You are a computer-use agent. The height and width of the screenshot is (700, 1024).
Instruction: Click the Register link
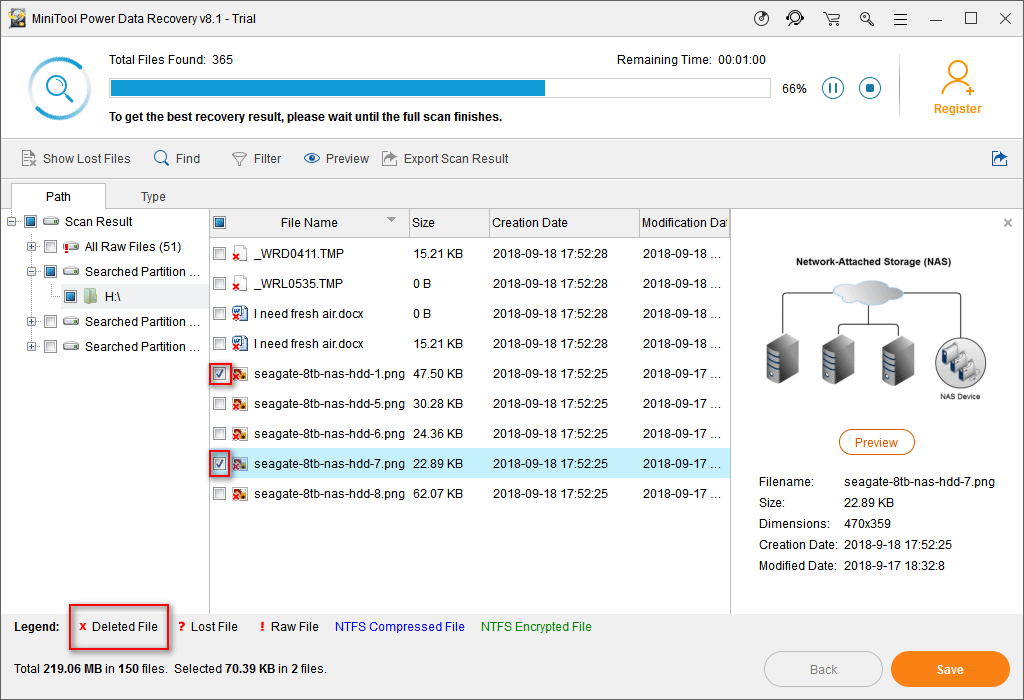pyautogui.click(x=957, y=109)
